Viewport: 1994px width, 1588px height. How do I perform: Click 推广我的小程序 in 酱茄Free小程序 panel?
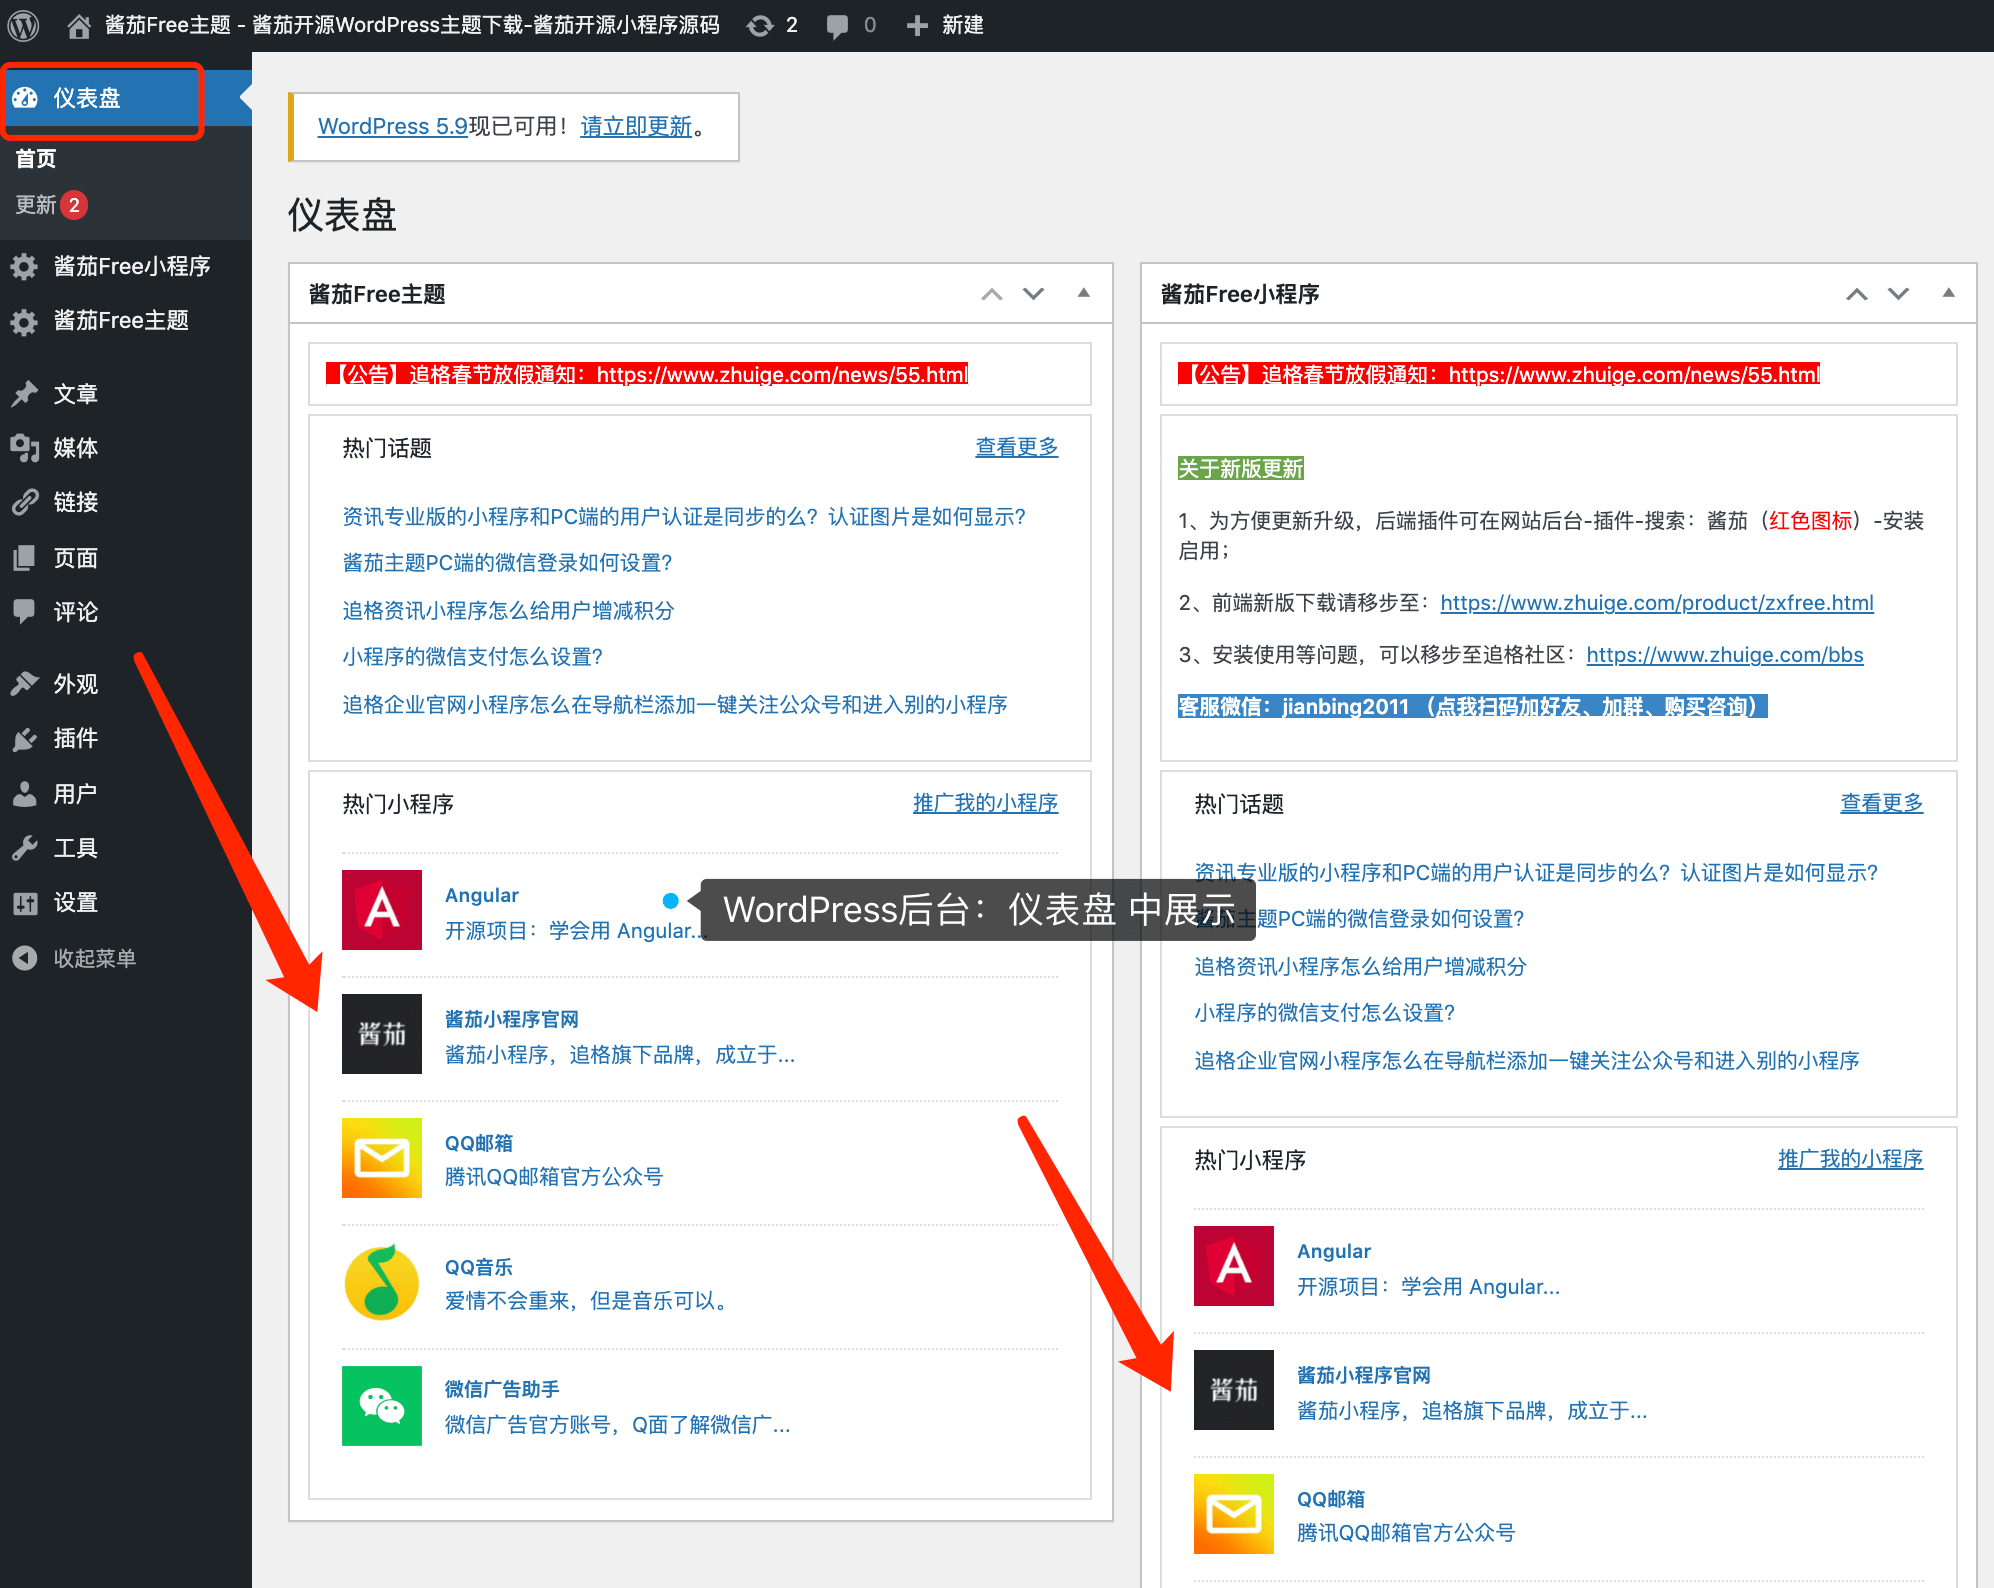click(x=1851, y=1159)
